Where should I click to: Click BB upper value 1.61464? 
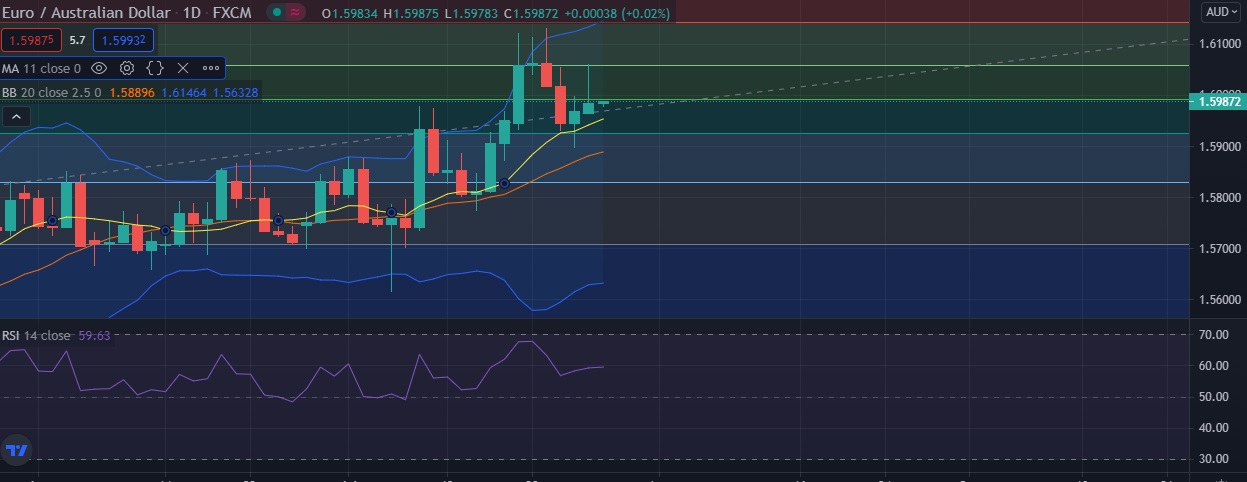pos(184,92)
